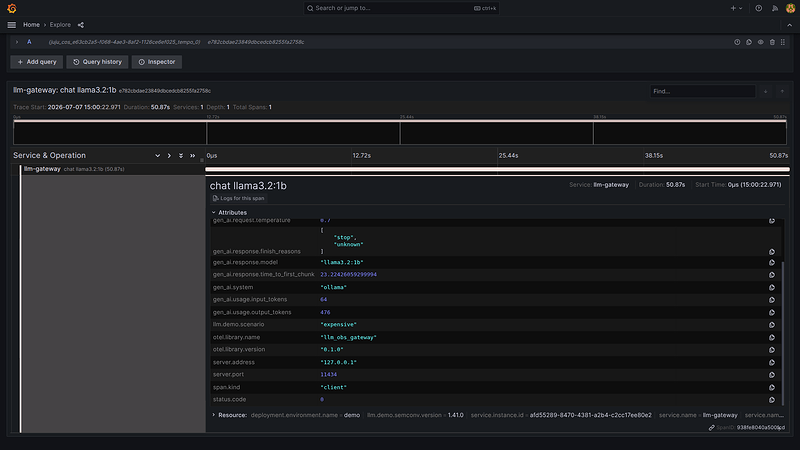This screenshot has height=450, width=800.
Task: Open the Inspector button
Action: point(157,62)
